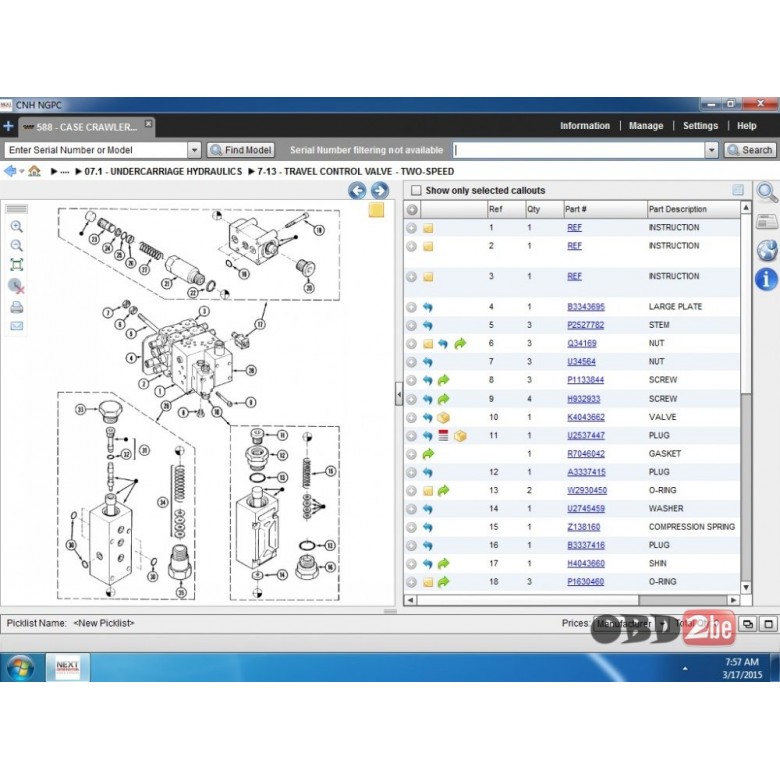The width and height of the screenshot is (780, 780).
Task: Click the red list icon in PLUG U2537447 row
Action: click(443, 436)
